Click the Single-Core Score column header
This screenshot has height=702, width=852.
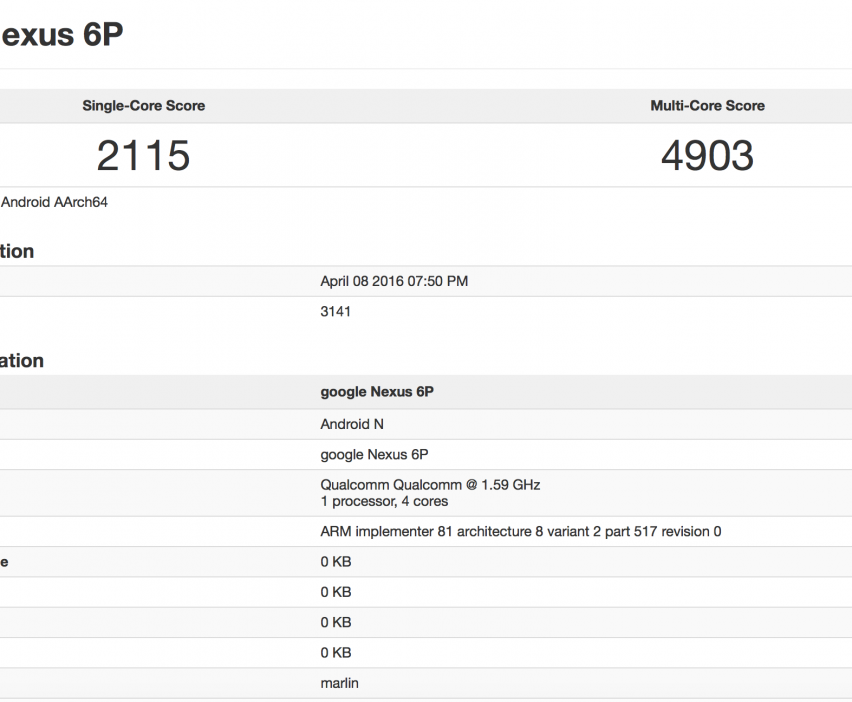tap(143, 106)
